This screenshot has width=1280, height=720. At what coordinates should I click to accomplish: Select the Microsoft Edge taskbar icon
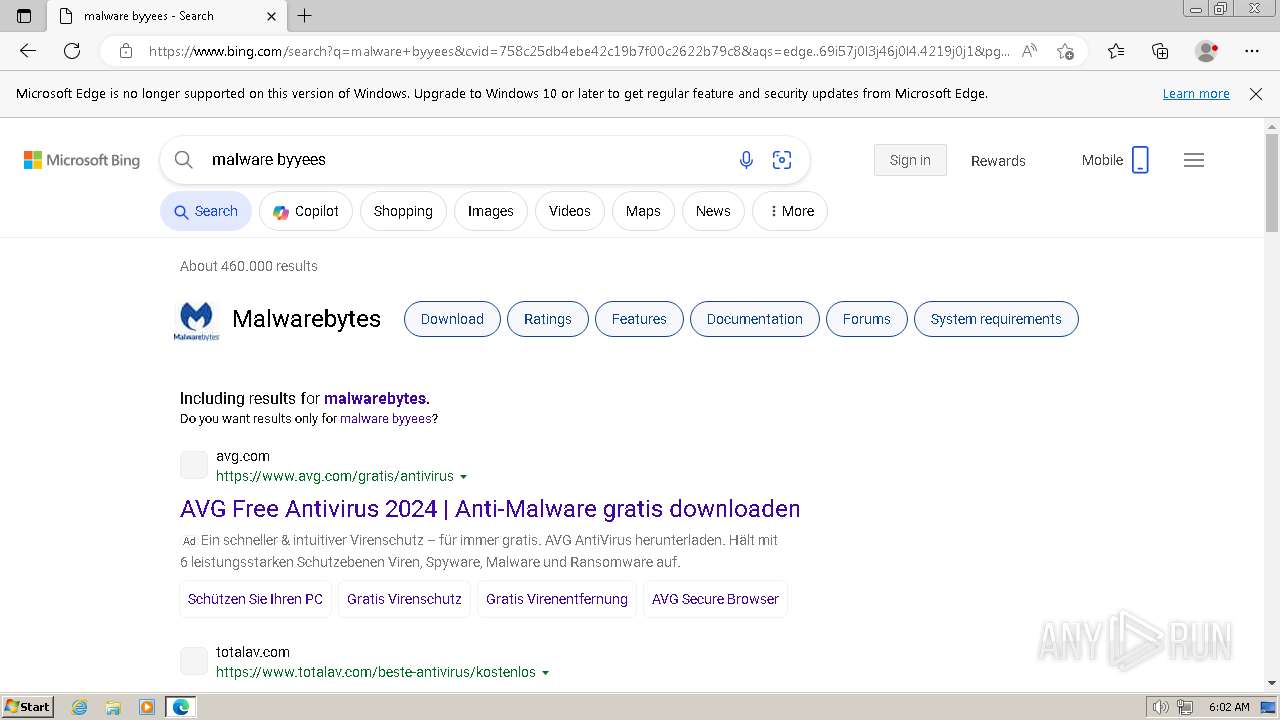coord(180,707)
